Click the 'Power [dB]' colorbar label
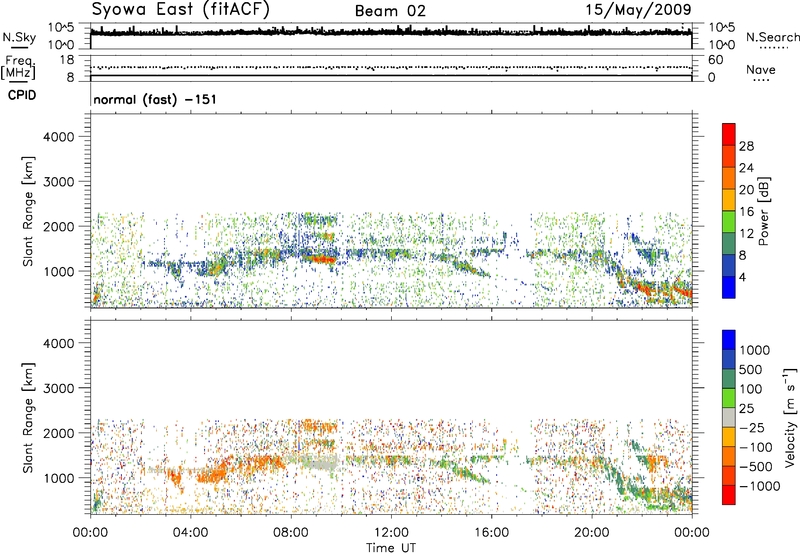The width and height of the screenshot is (800, 554). (x=764, y=211)
